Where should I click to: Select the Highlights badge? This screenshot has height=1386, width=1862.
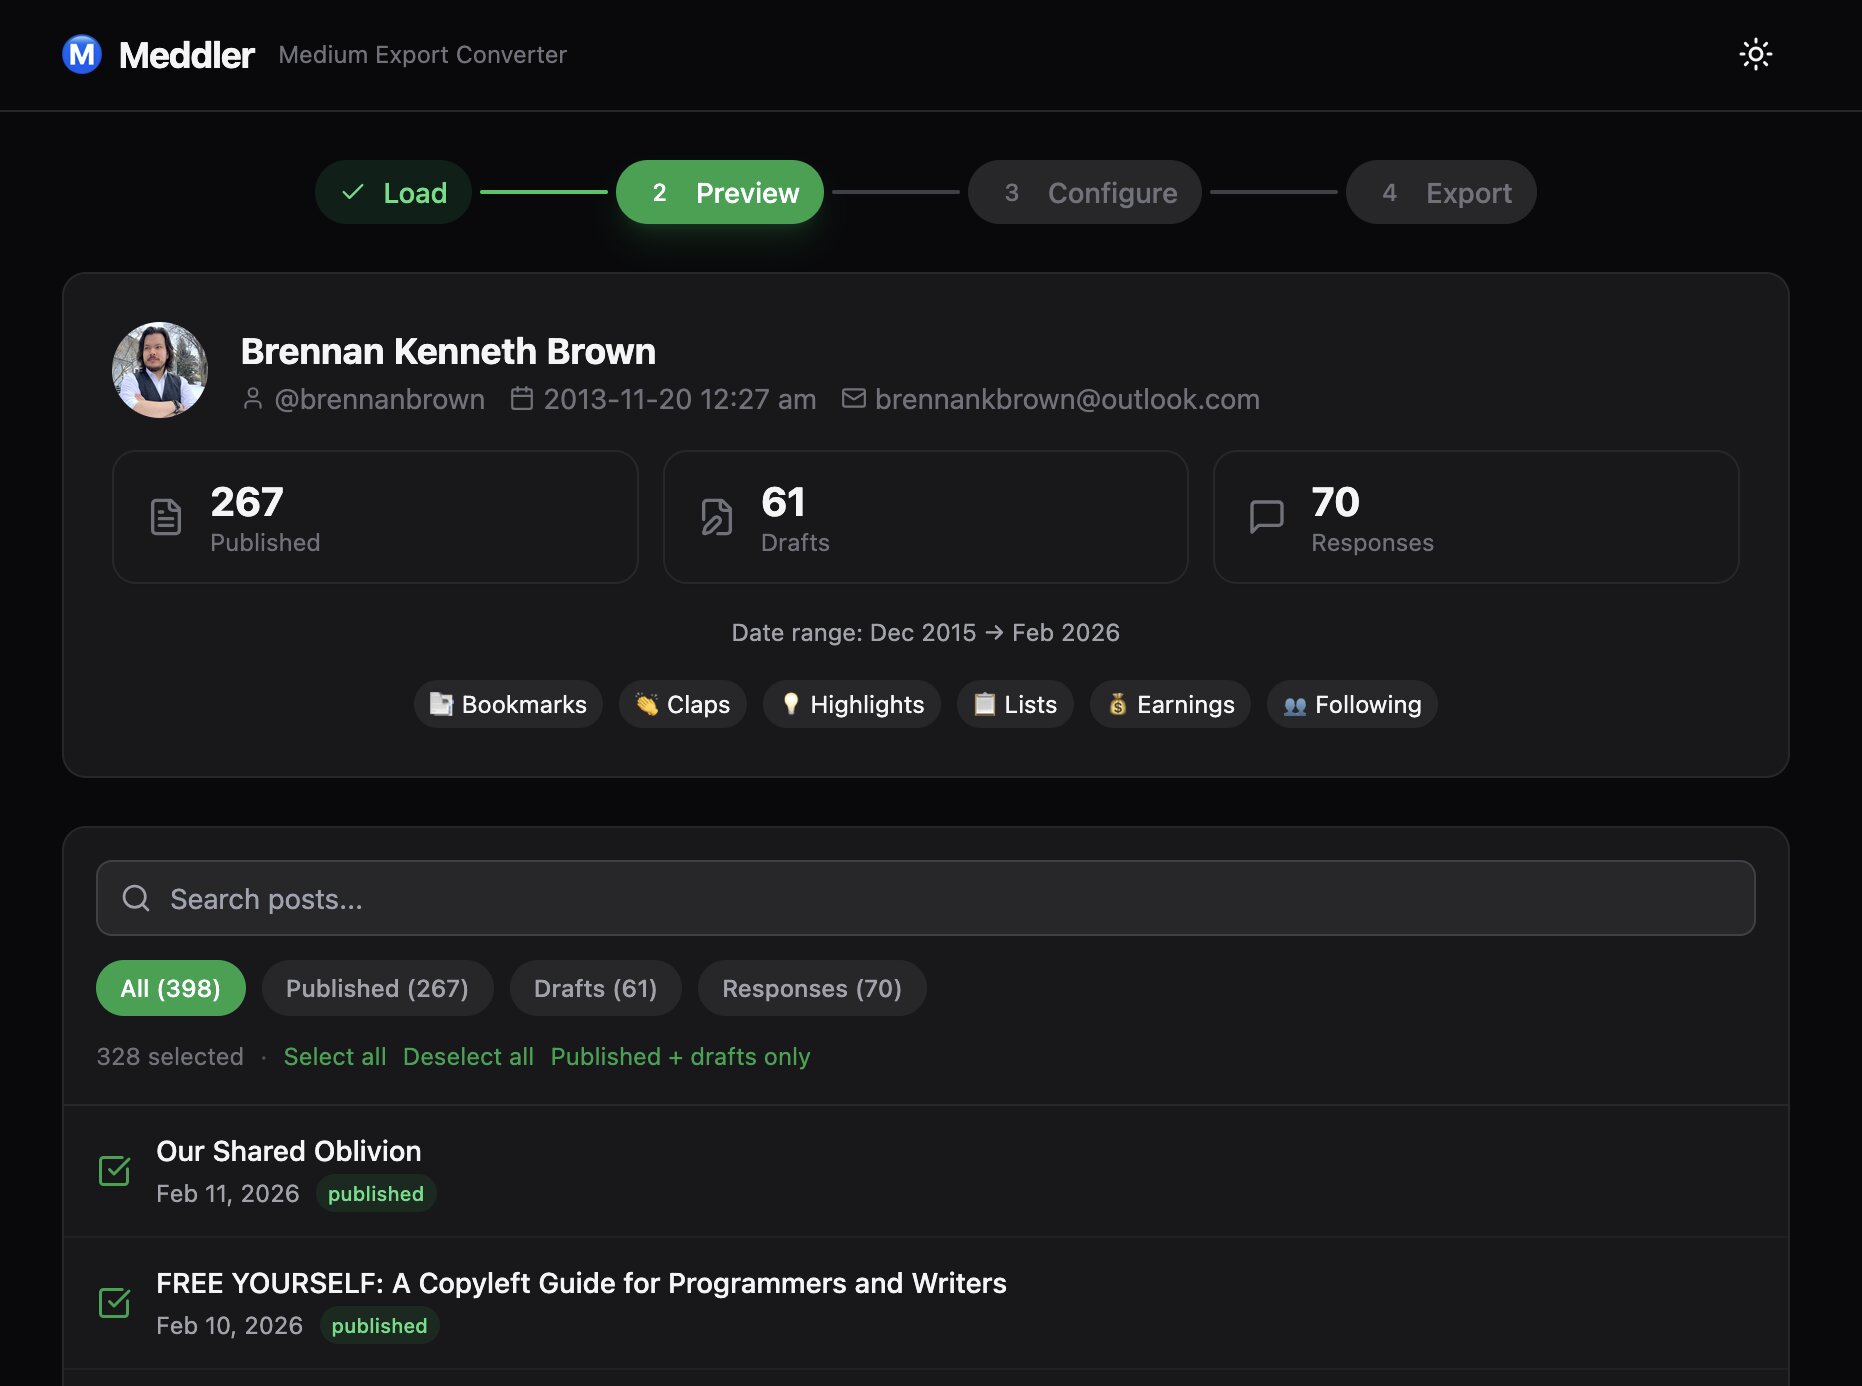point(851,704)
